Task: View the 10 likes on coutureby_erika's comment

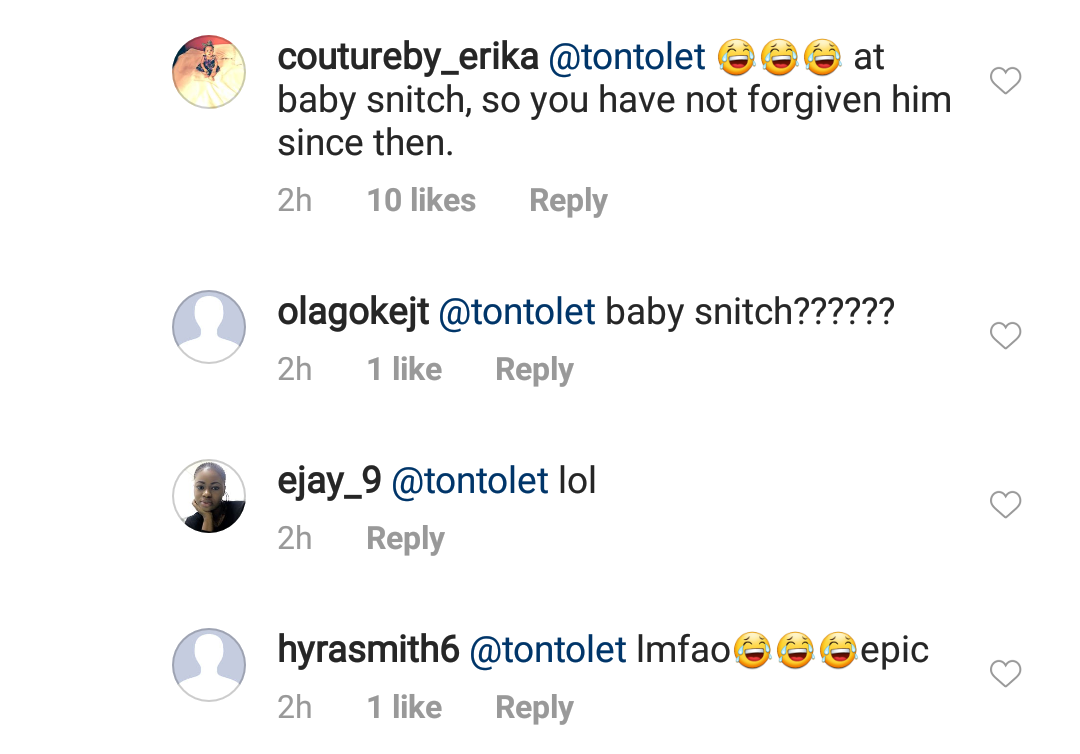Action: (421, 201)
